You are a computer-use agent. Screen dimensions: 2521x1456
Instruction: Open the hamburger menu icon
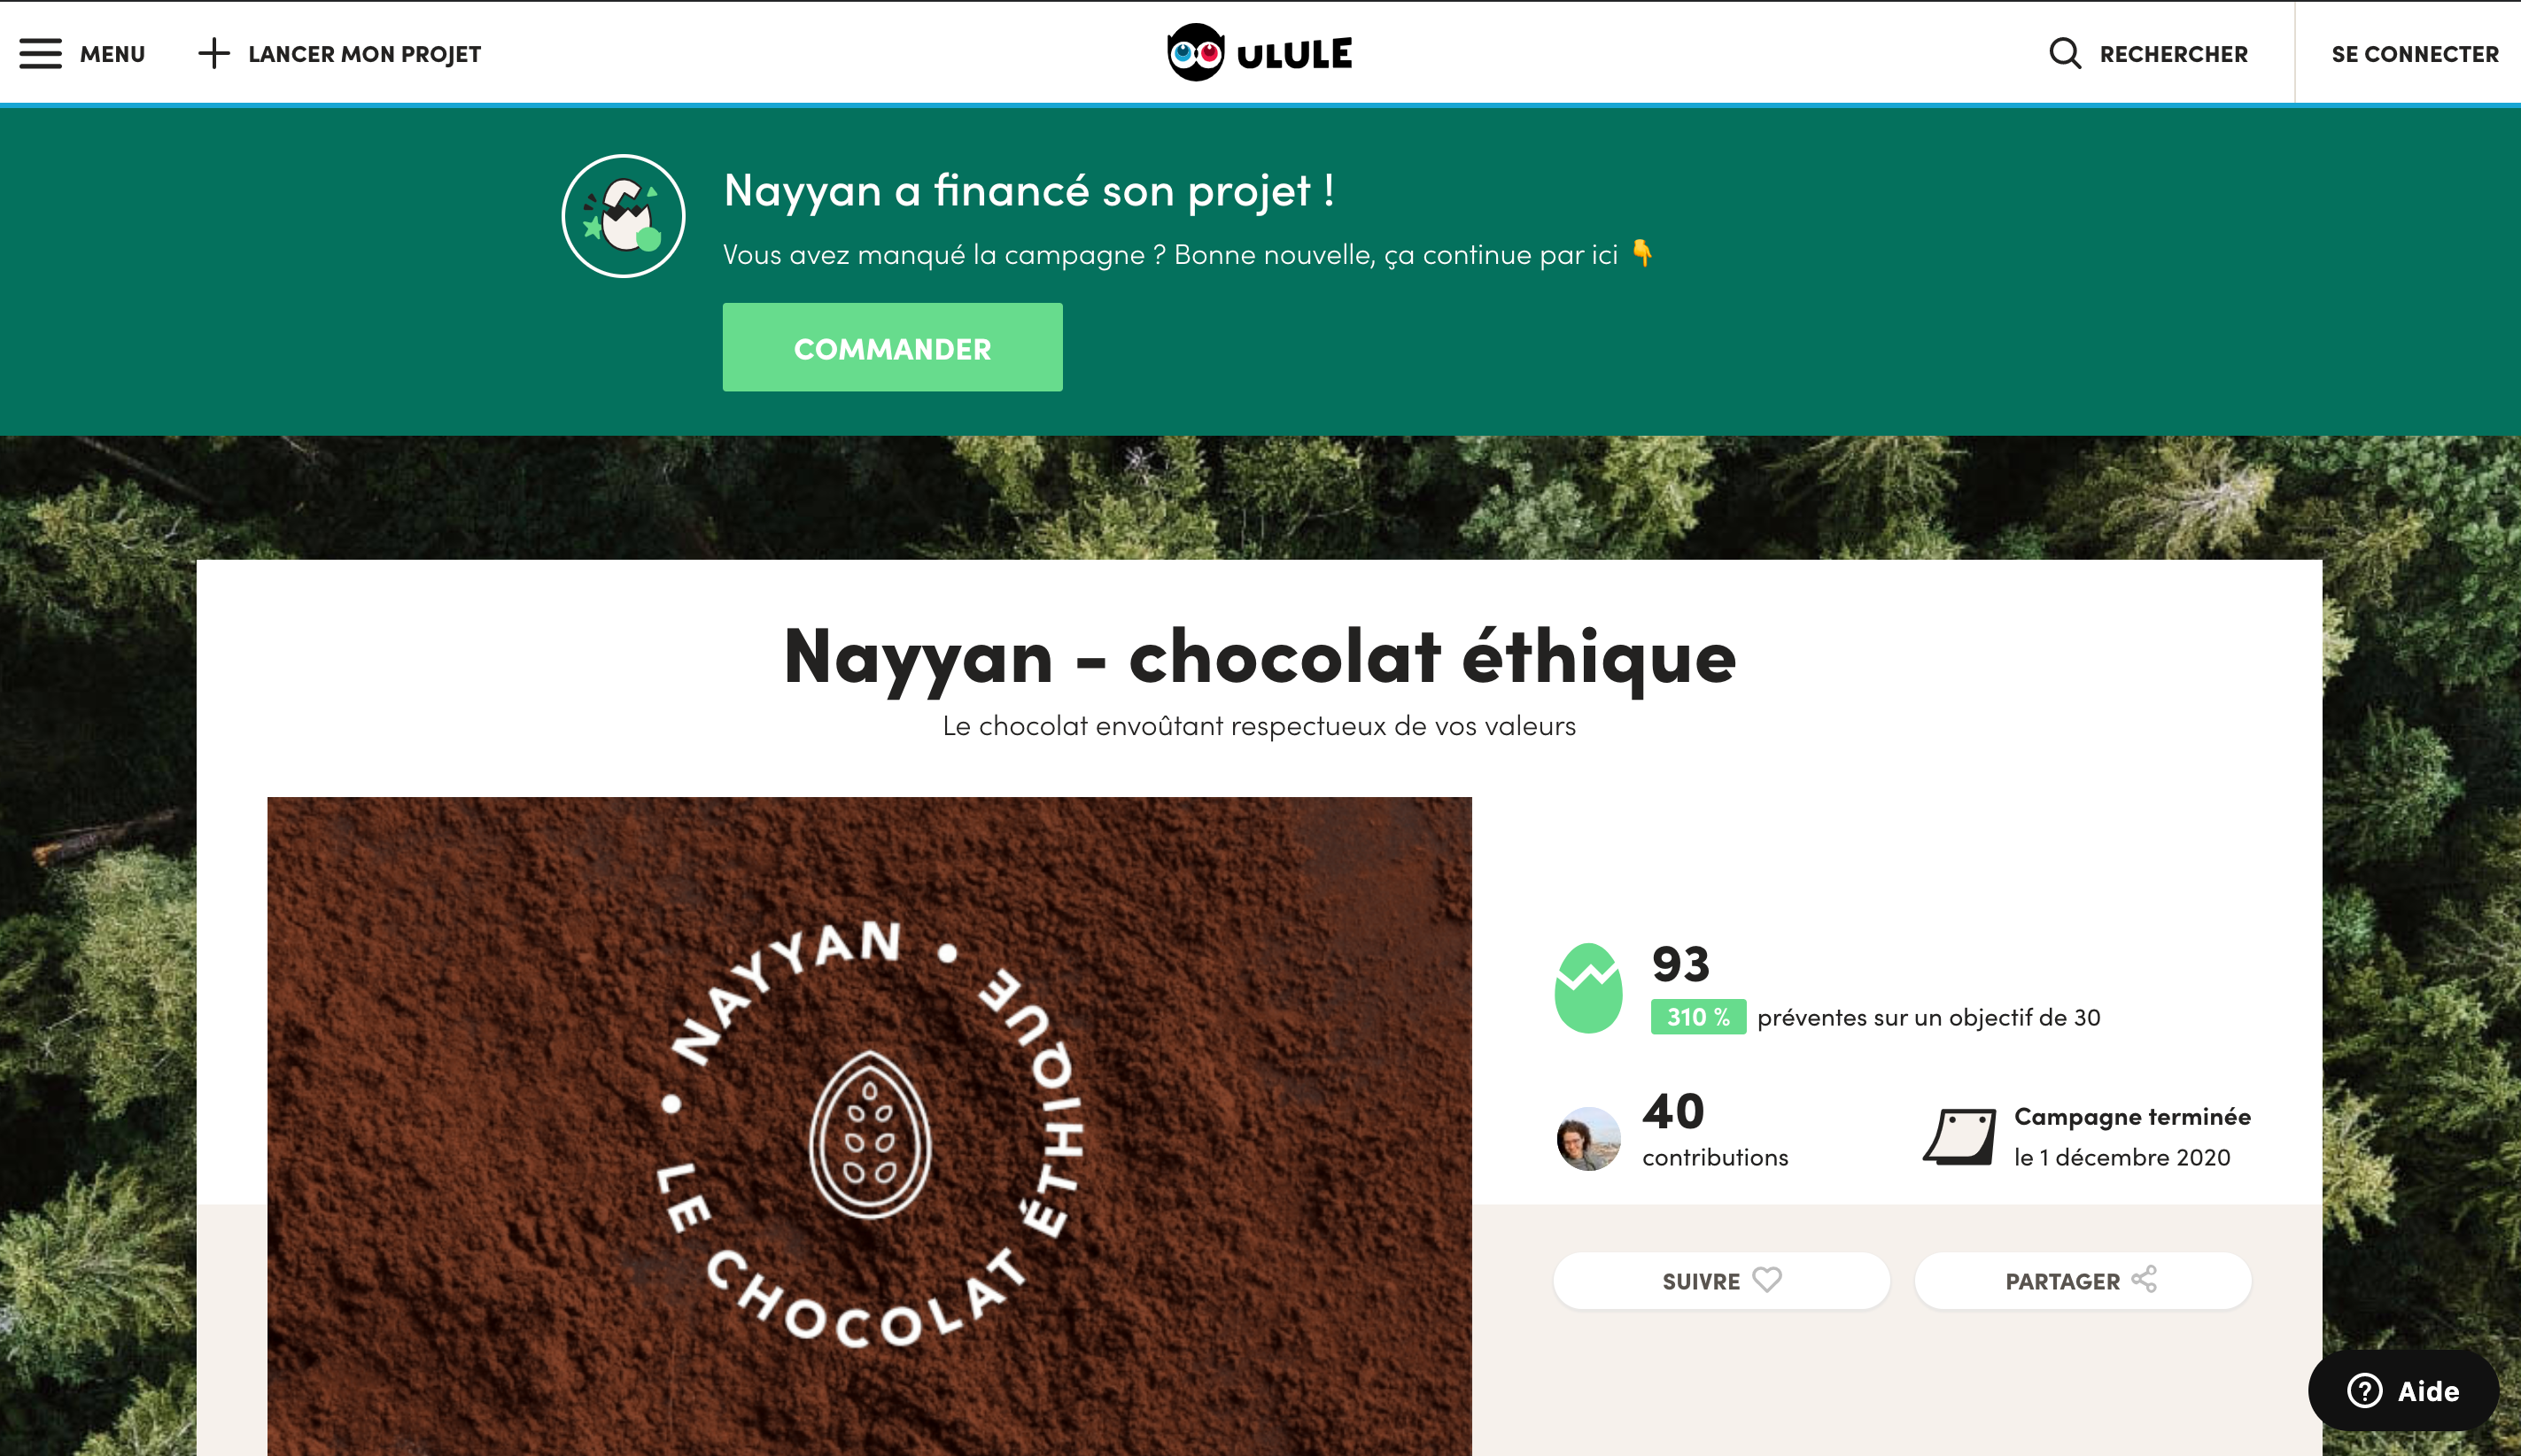41,54
